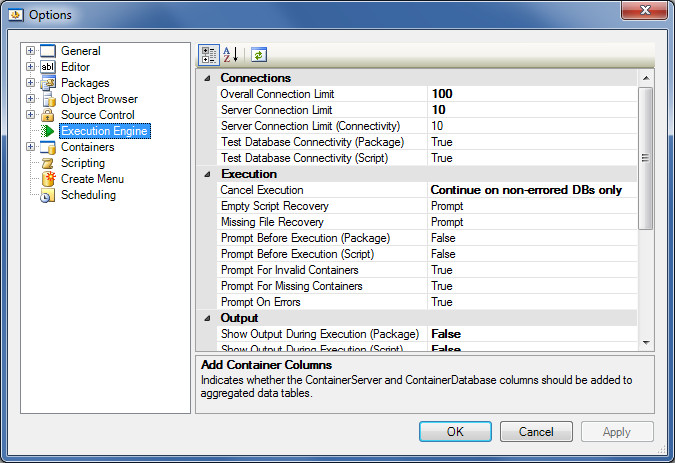Select Object Browser in the options tree
The image size is (675, 463).
pyautogui.click(x=99, y=99)
